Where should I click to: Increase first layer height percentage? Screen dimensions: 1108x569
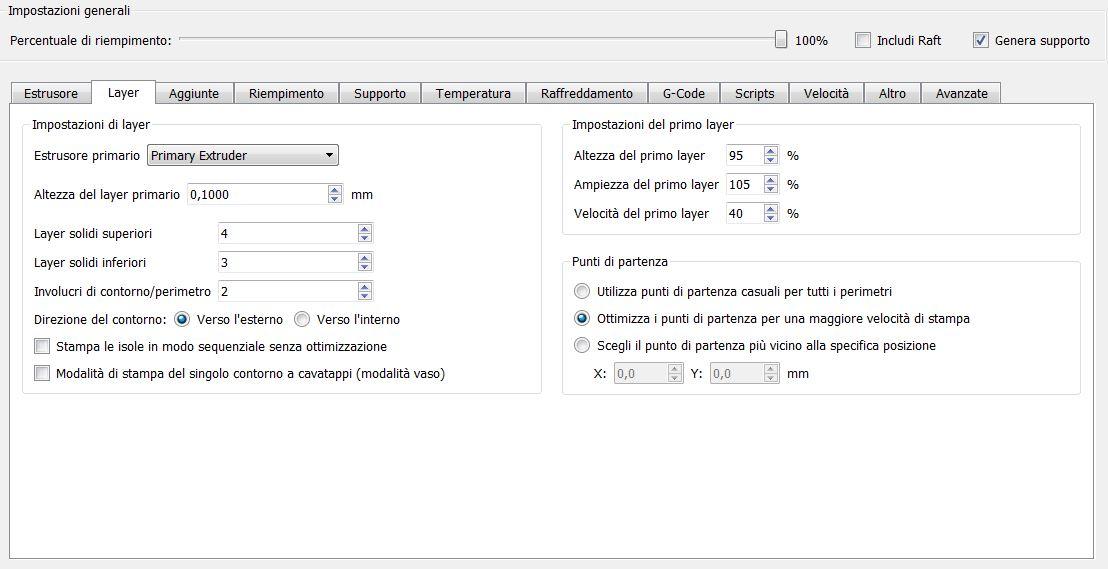pos(770,151)
